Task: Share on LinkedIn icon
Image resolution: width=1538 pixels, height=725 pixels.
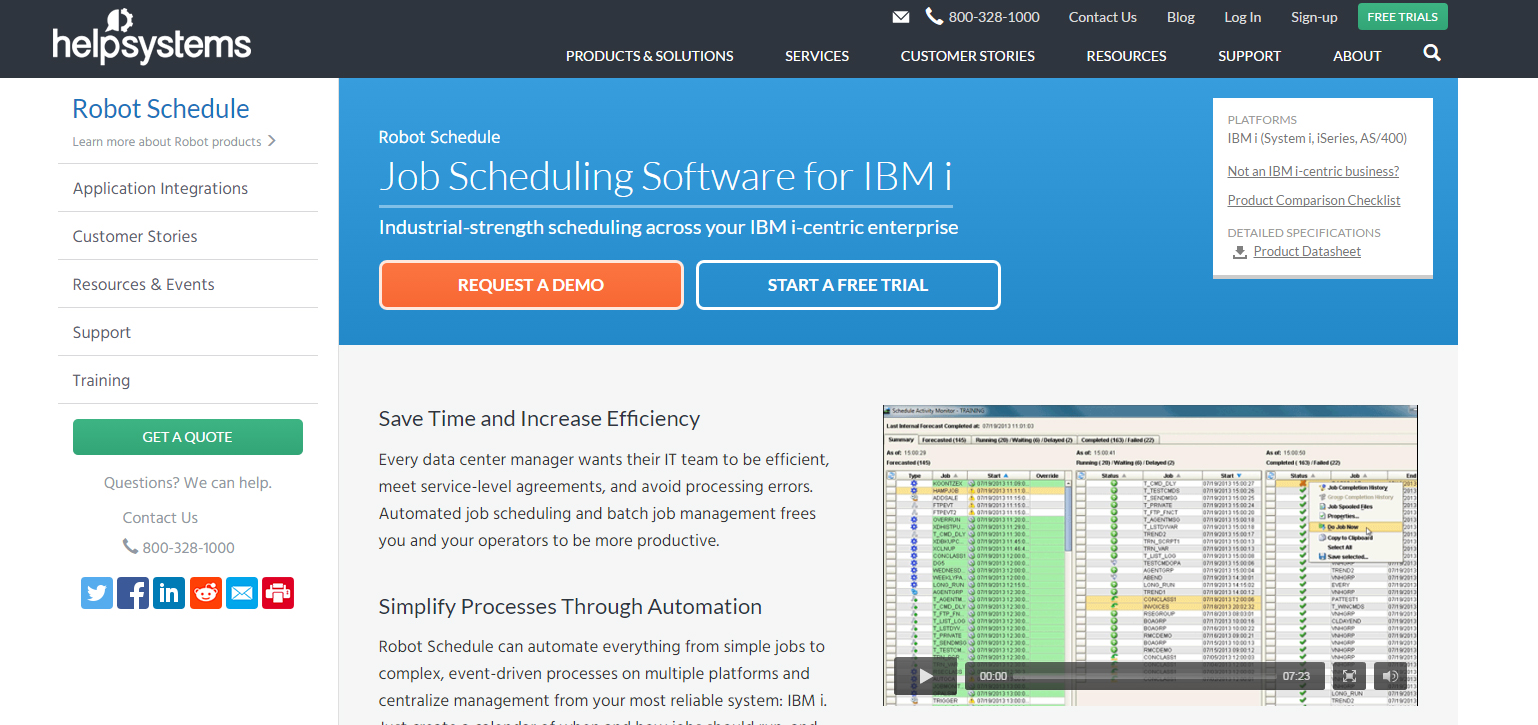Action: (169, 593)
